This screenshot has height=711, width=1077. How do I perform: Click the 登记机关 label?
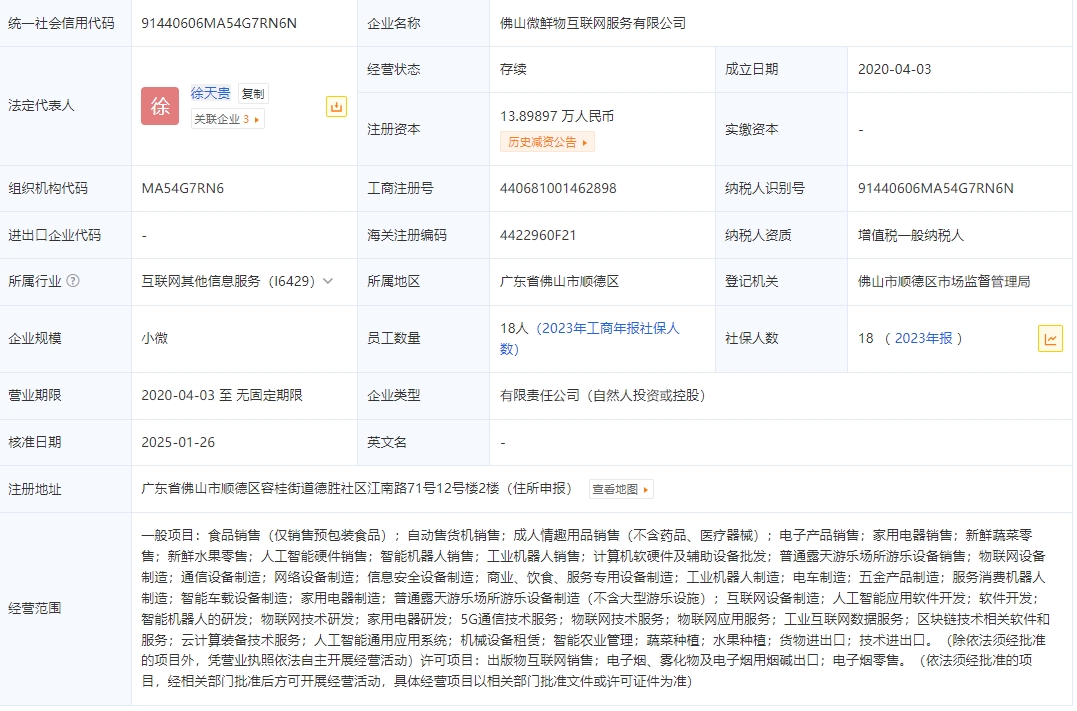[751, 281]
